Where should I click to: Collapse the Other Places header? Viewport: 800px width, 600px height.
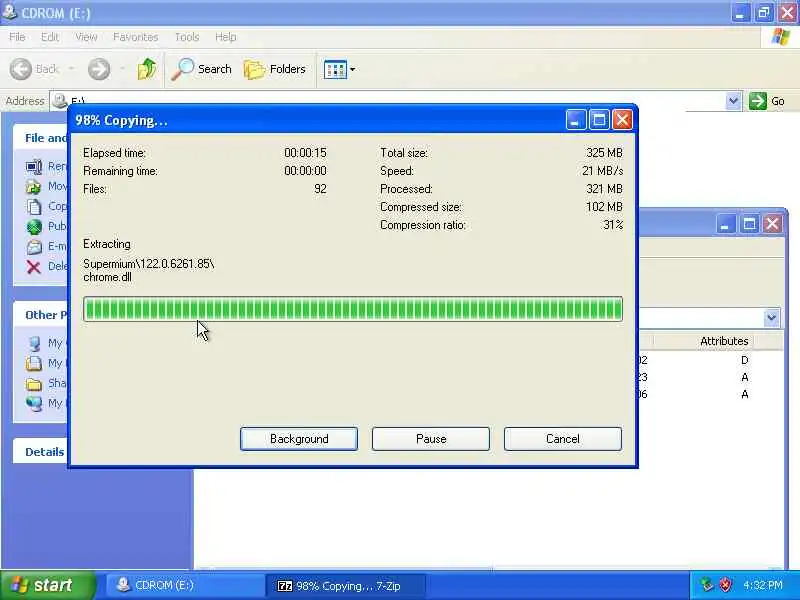41,315
